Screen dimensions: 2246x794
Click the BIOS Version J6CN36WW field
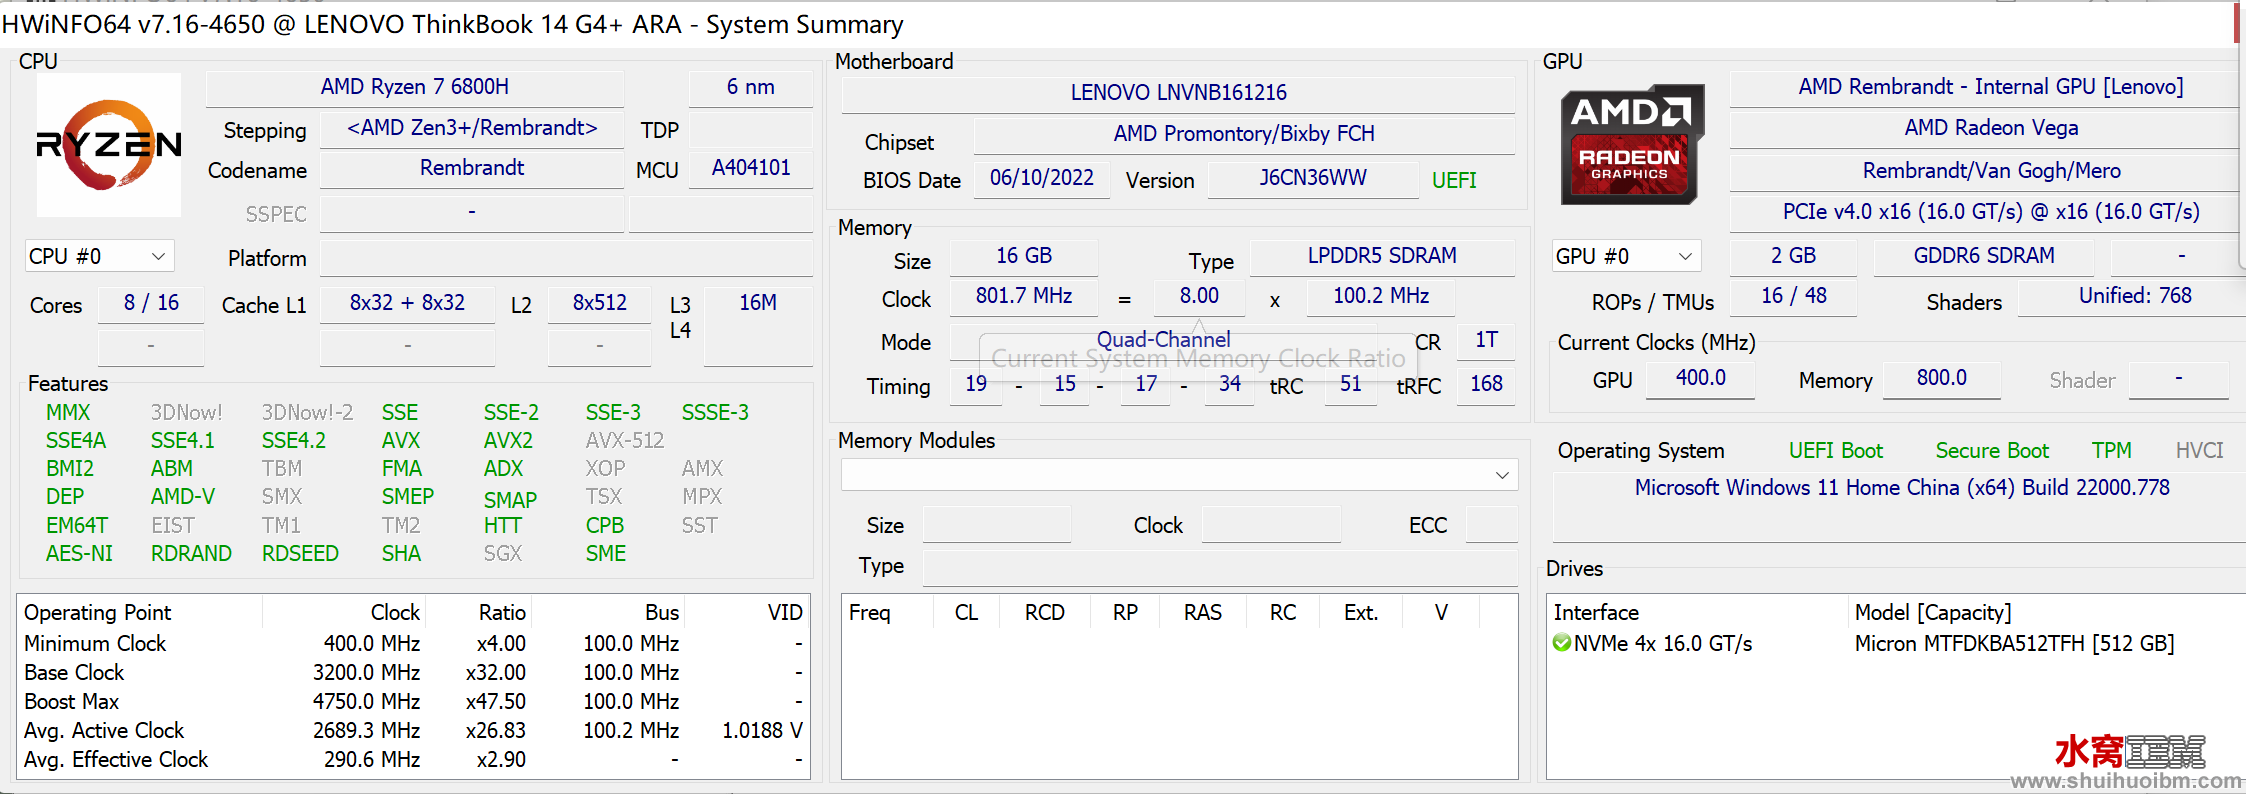tap(1312, 178)
